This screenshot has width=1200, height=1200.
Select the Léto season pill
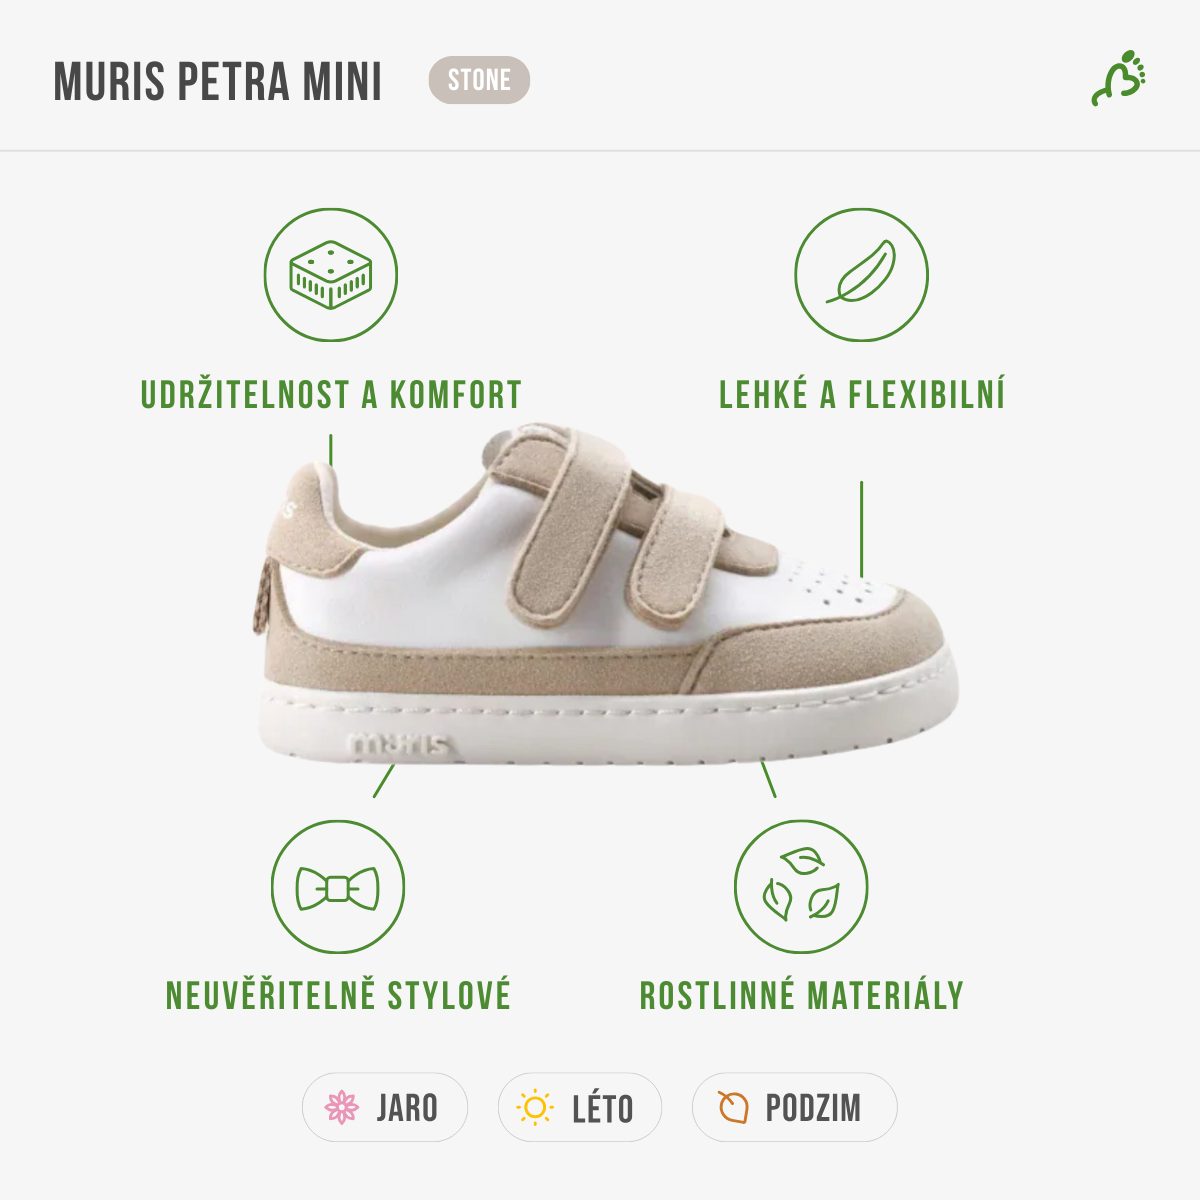tap(580, 1108)
